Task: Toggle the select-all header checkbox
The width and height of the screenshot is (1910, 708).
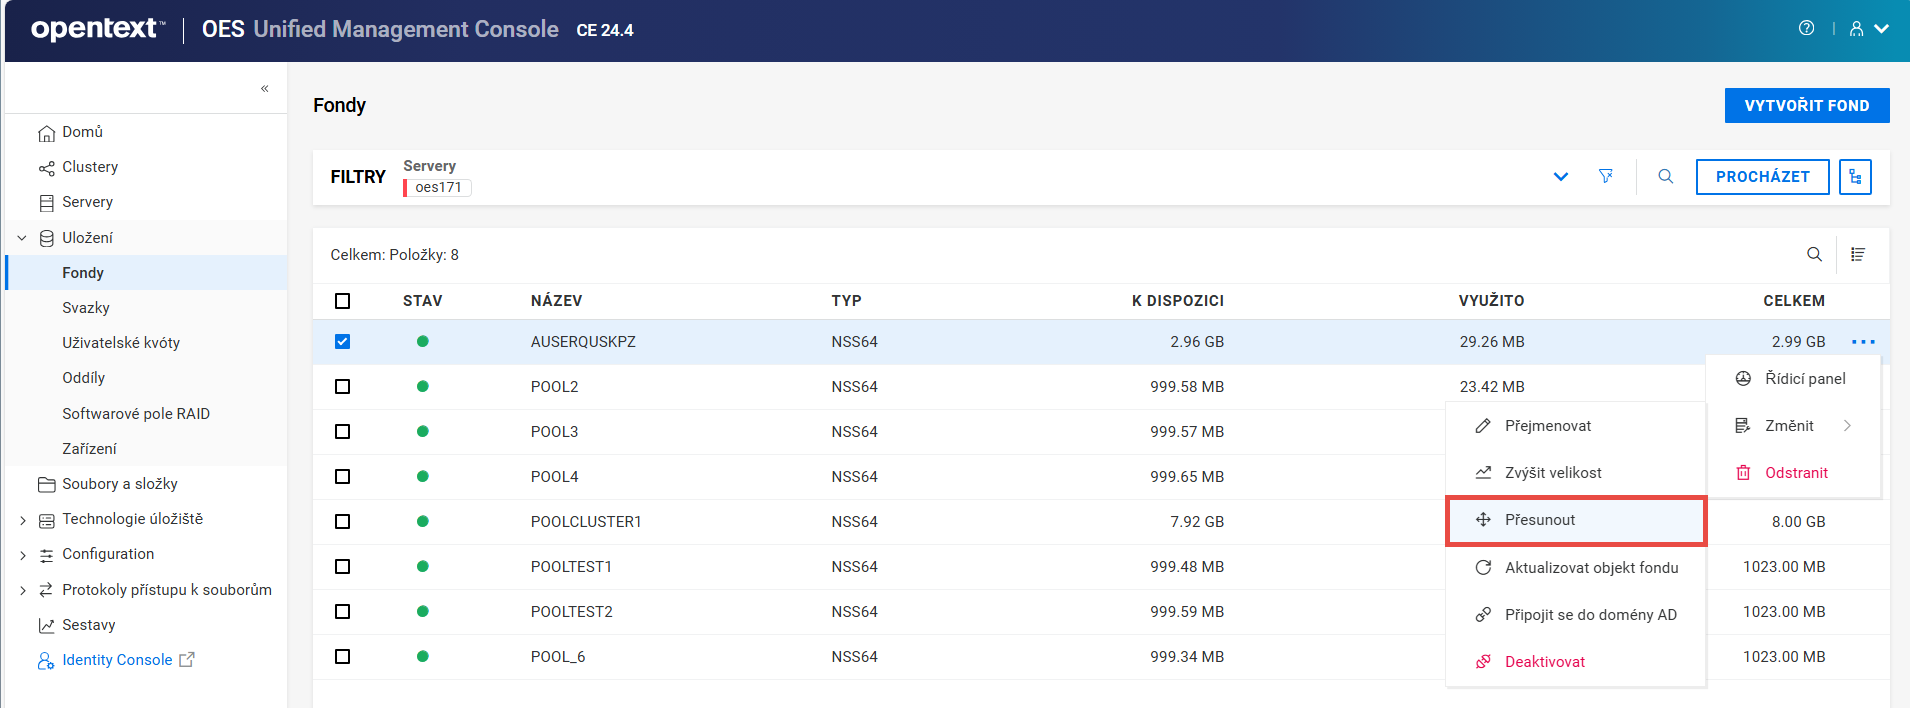Action: coord(342,301)
